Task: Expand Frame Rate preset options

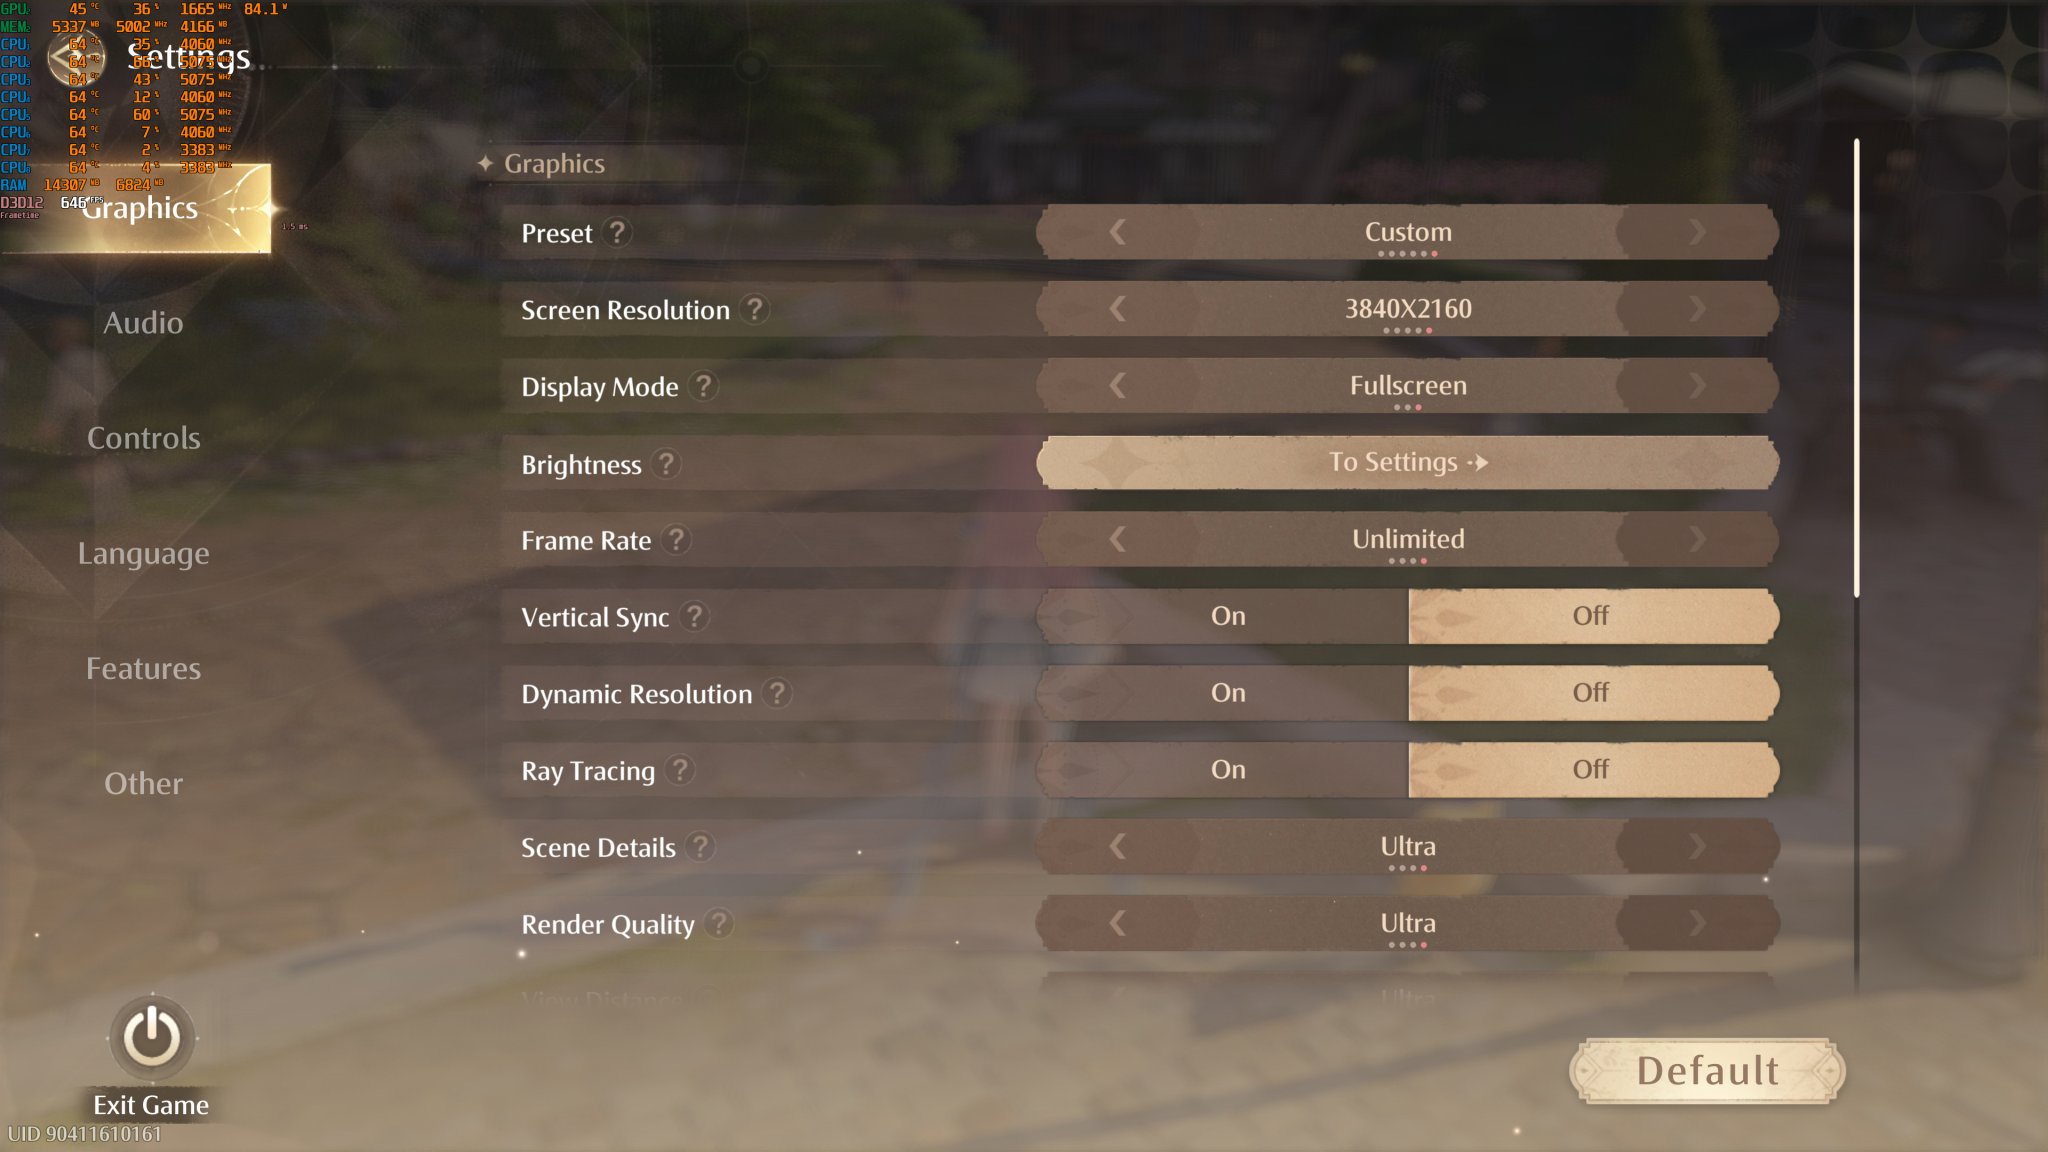Action: [x=1696, y=539]
